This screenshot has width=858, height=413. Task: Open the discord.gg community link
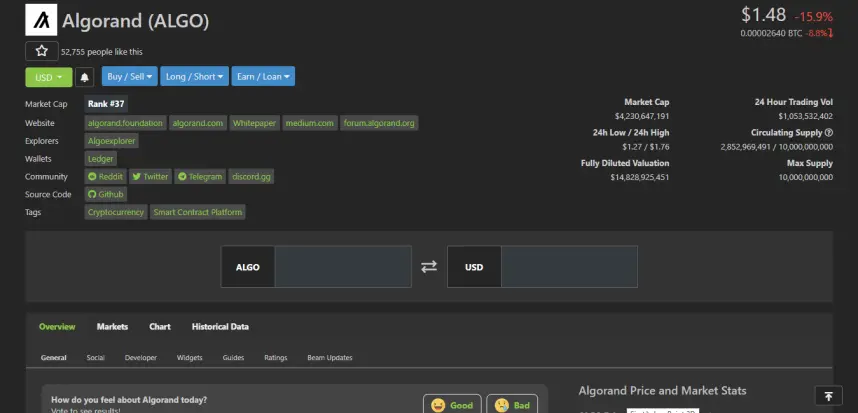click(x=251, y=177)
